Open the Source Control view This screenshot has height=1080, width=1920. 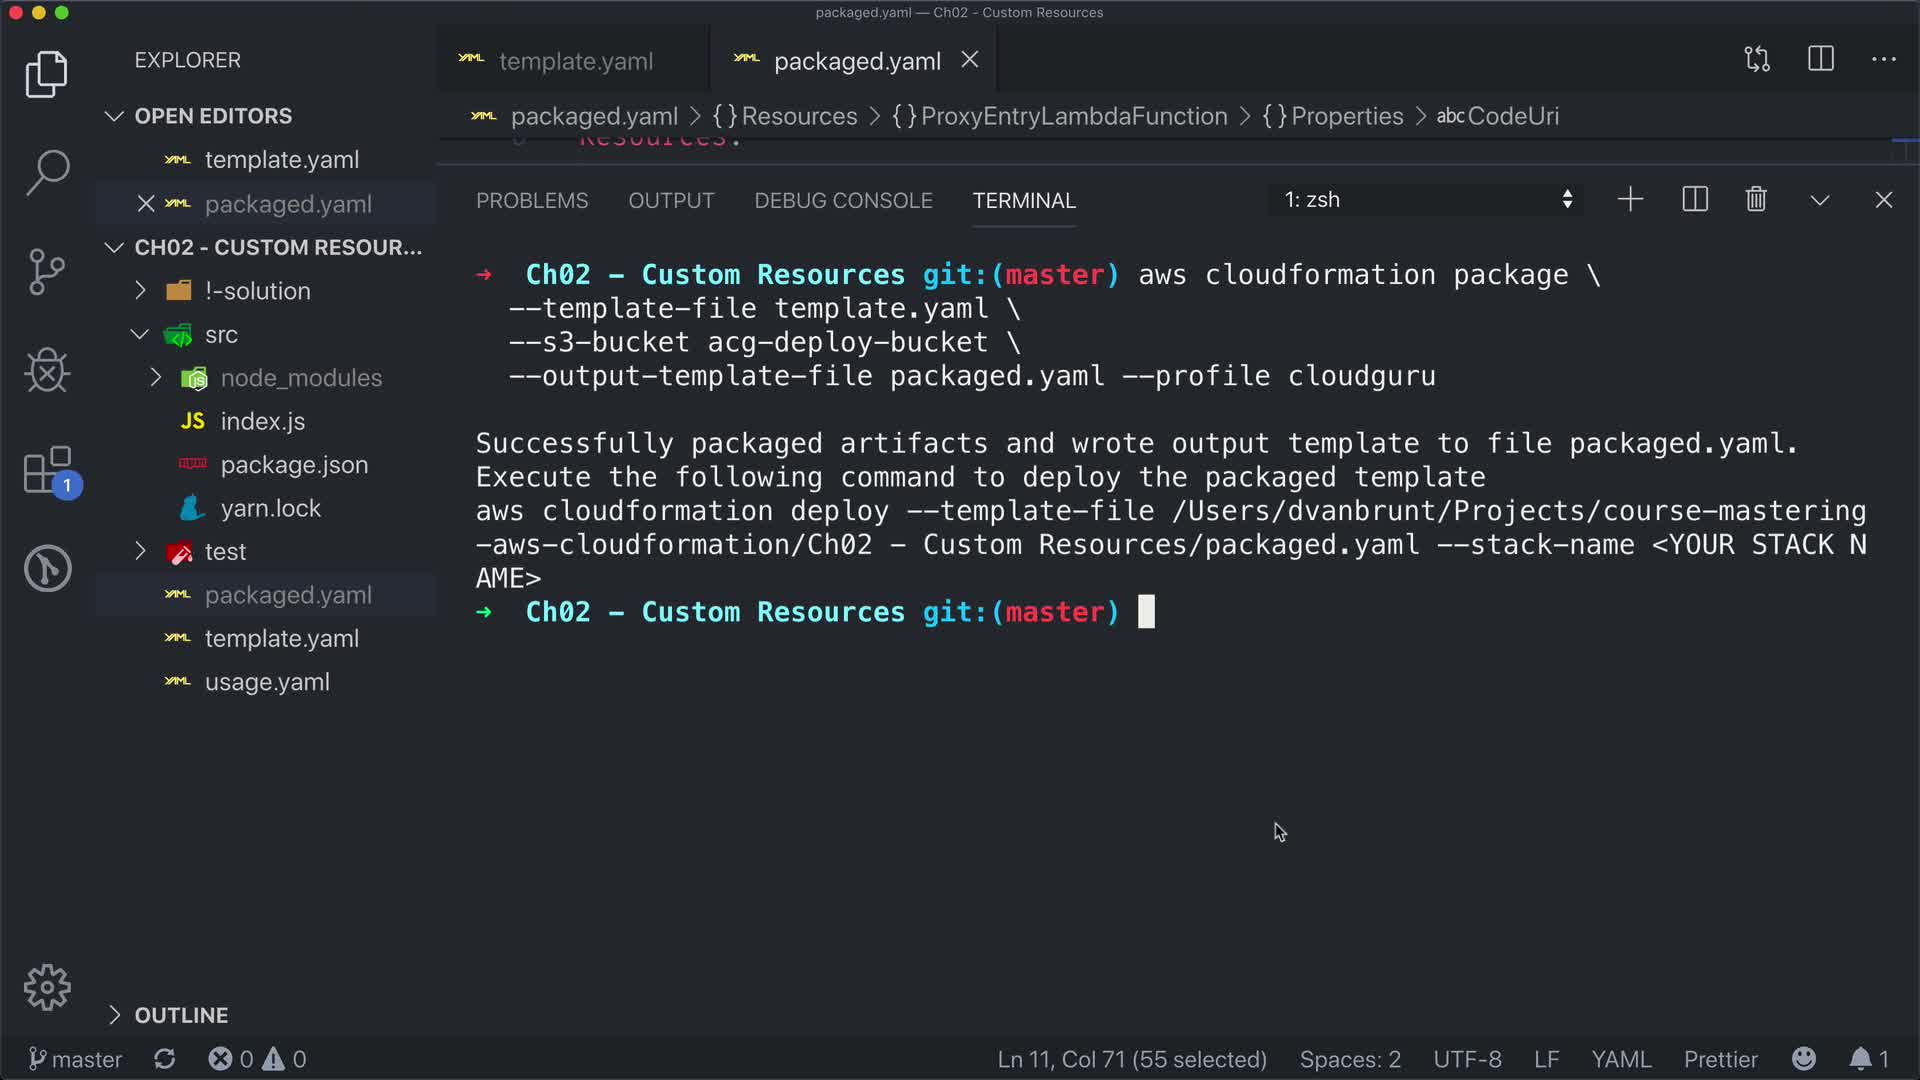coord(47,271)
